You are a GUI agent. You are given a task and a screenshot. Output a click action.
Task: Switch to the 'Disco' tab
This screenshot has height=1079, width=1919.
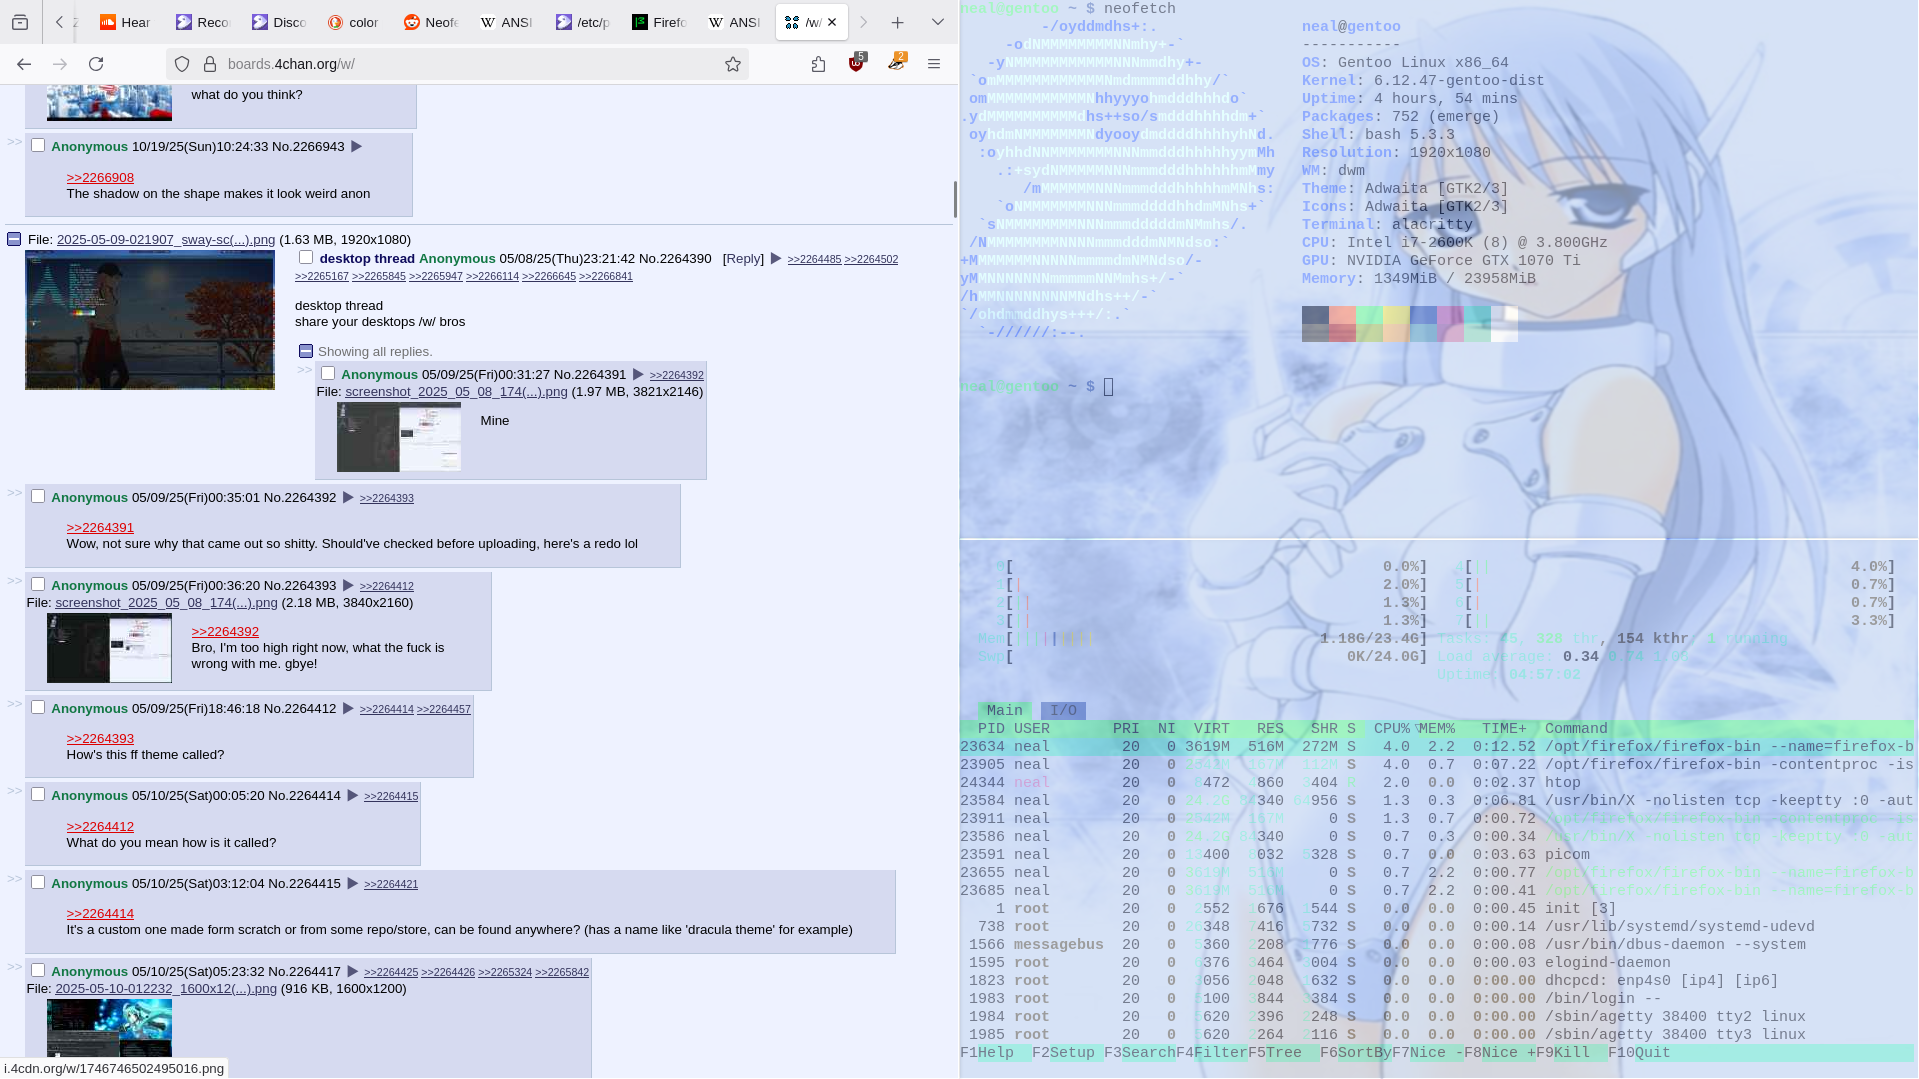click(279, 22)
